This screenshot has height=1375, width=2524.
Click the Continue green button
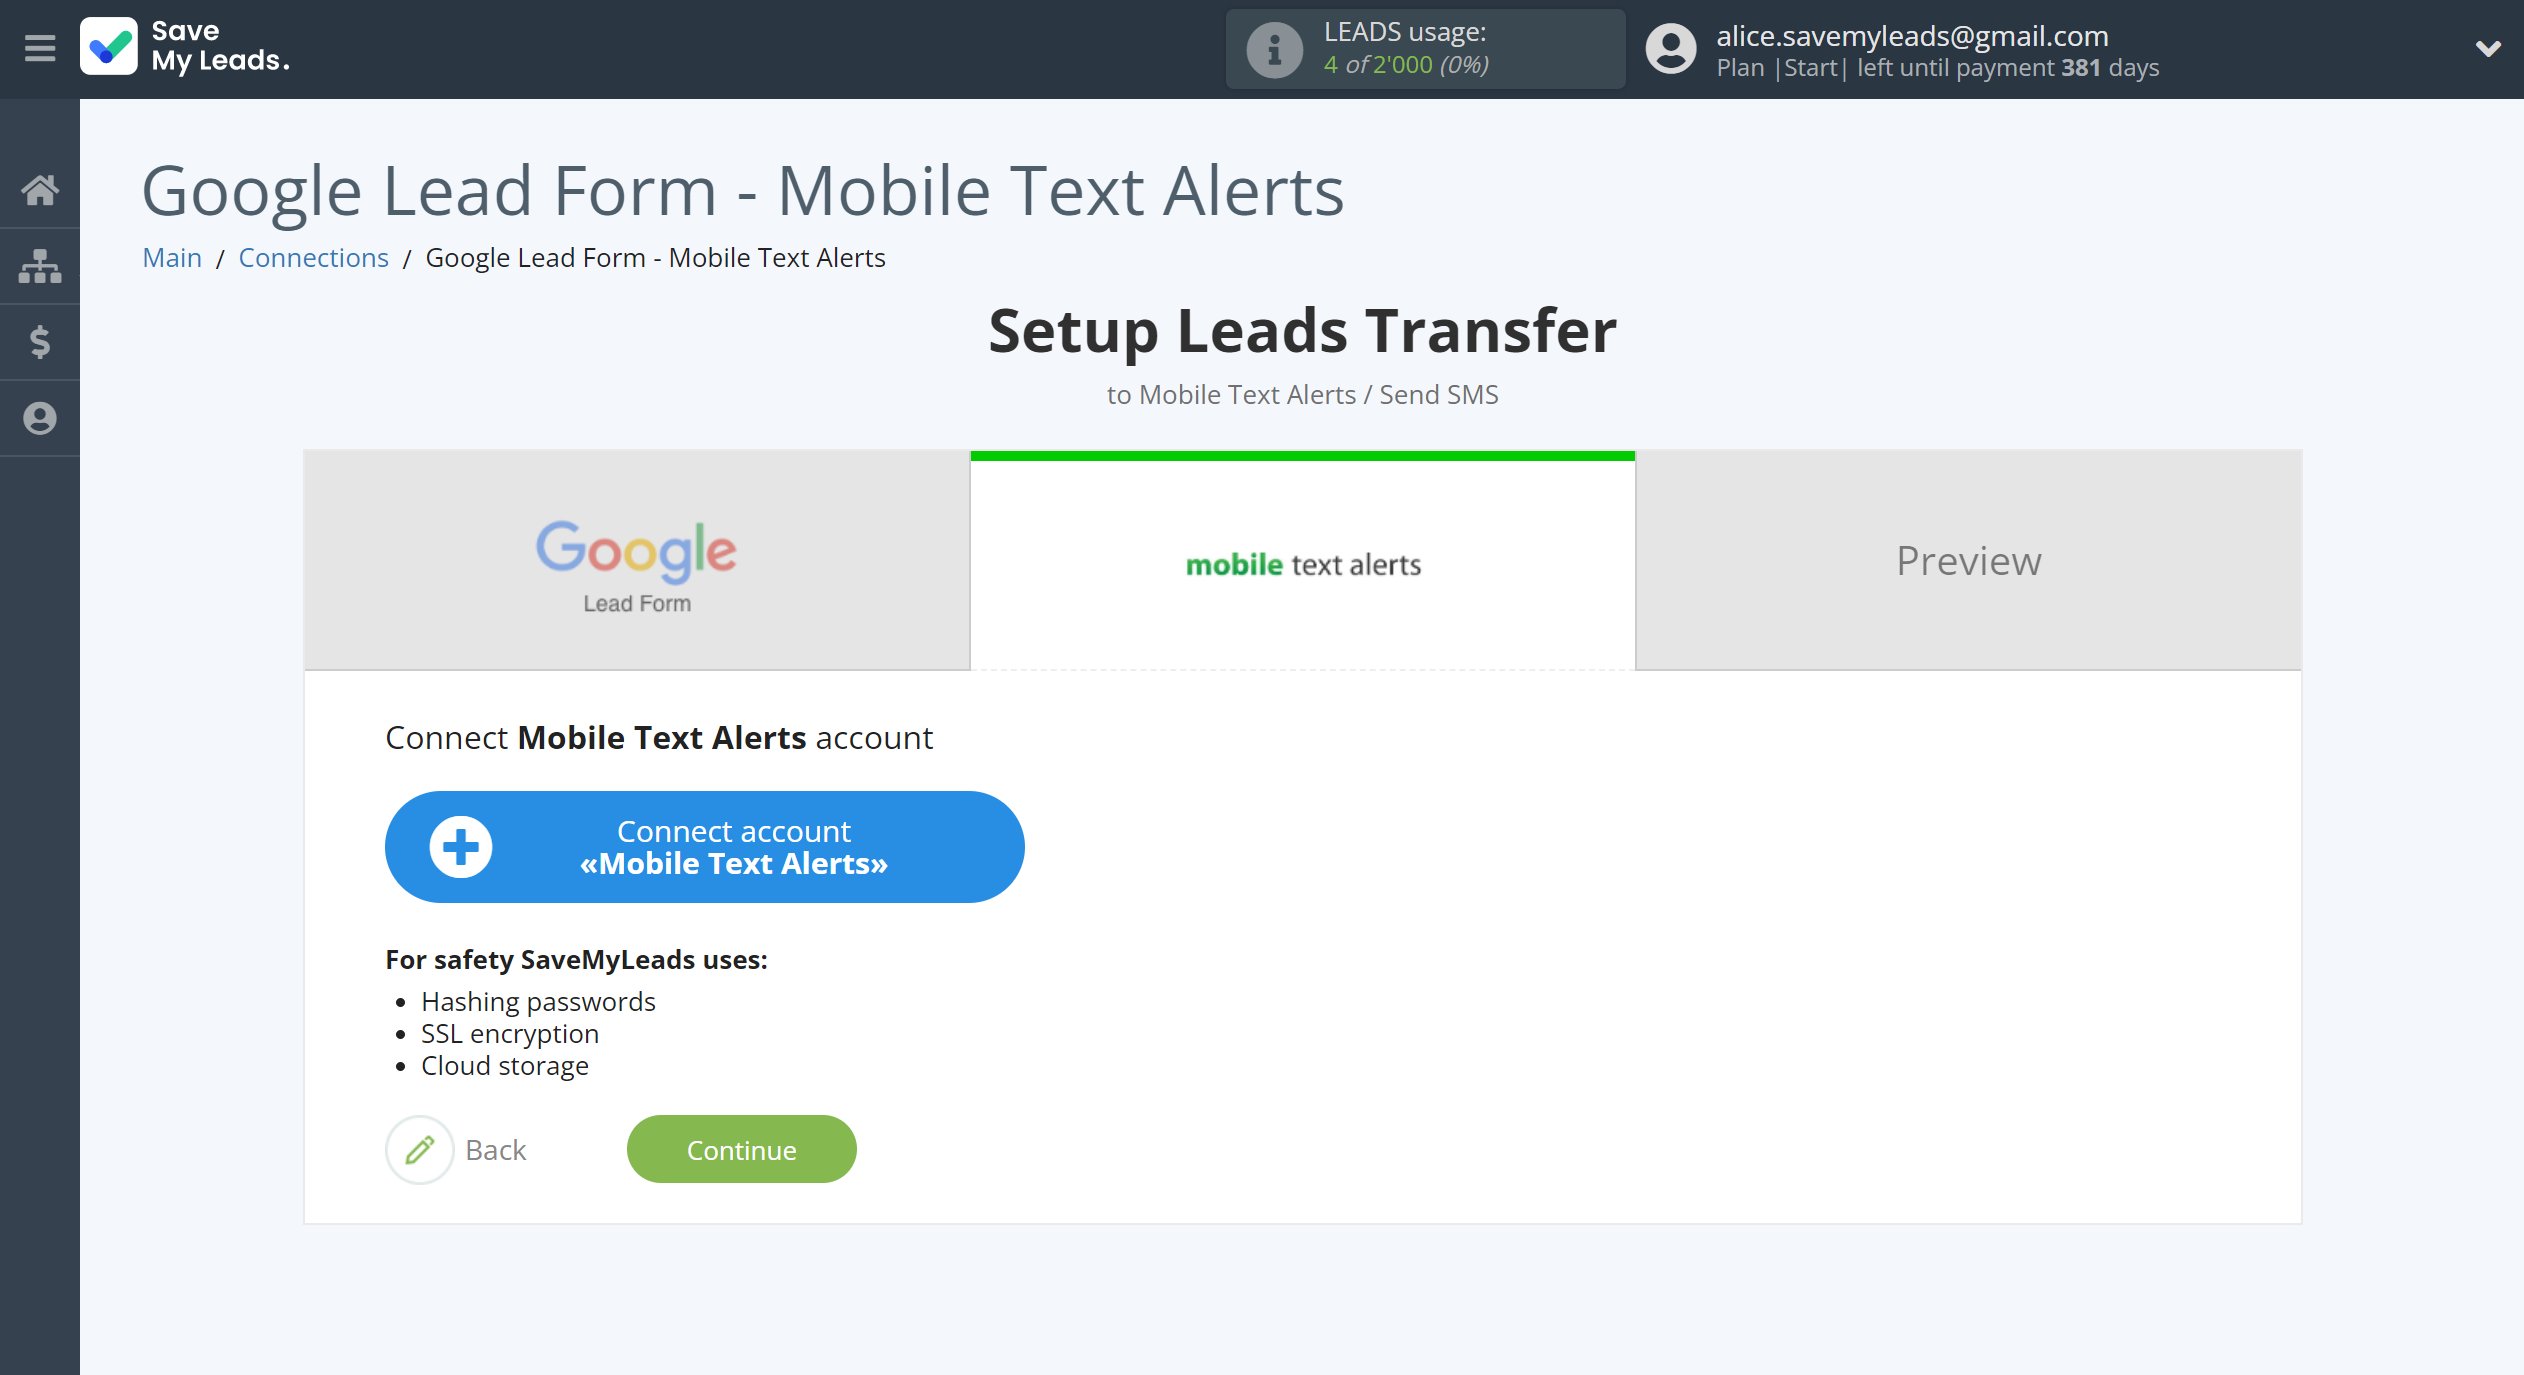740,1148
